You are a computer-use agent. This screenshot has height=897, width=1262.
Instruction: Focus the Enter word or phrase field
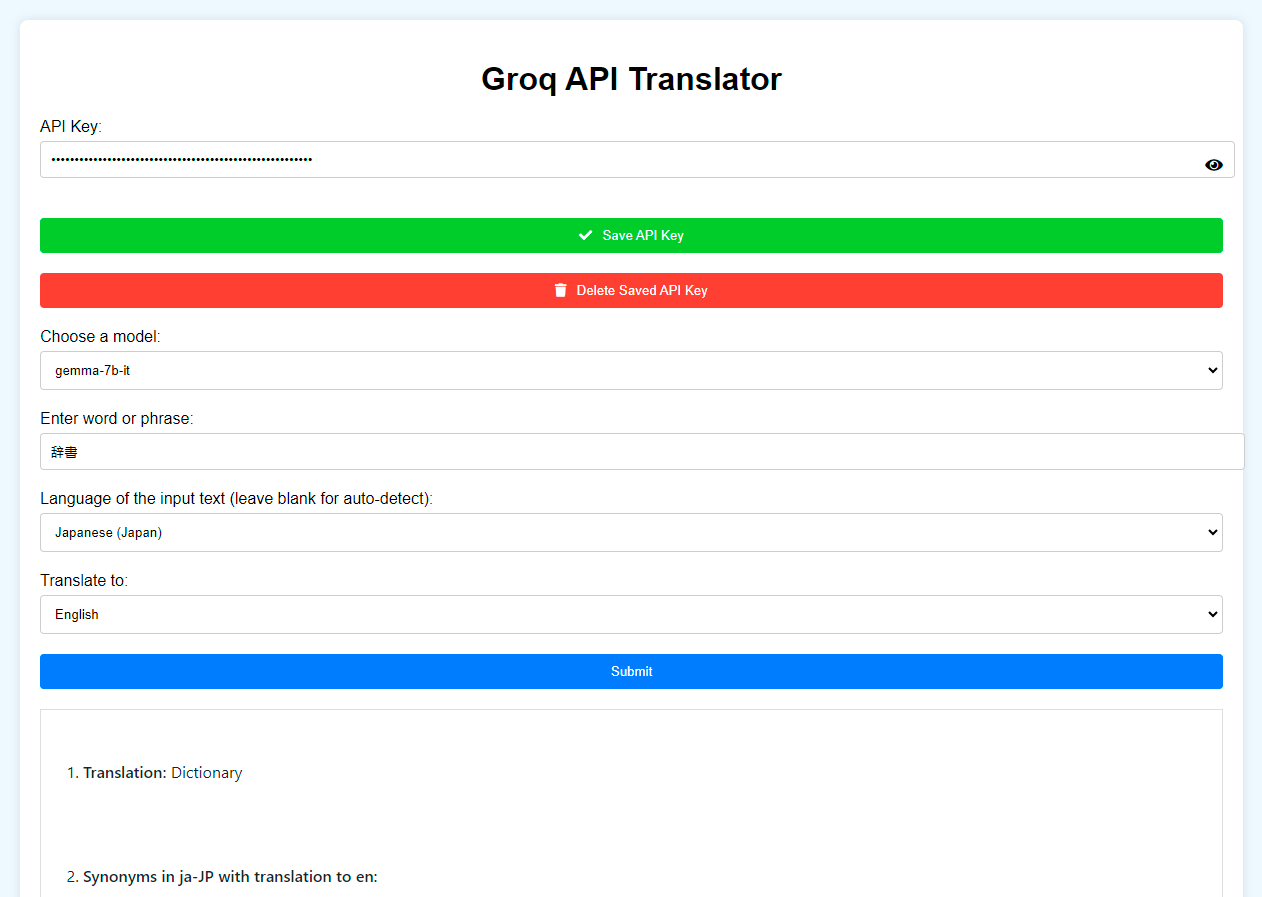pyautogui.click(x=642, y=452)
